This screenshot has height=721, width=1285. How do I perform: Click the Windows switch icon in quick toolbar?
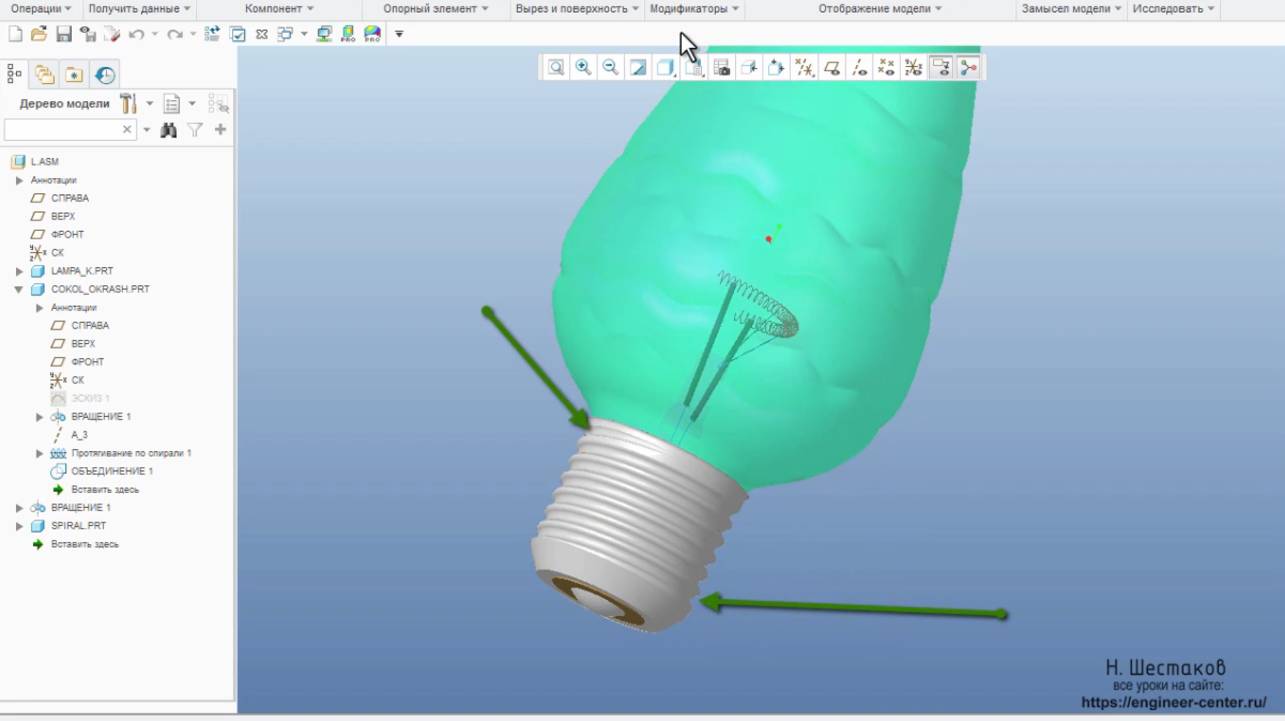(285, 34)
